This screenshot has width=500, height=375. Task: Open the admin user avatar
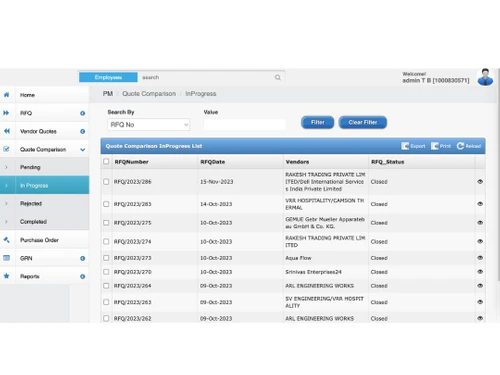(x=485, y=77)
